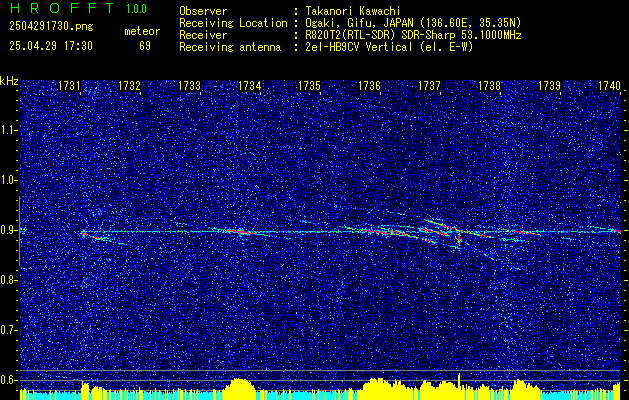Click the 0.9 kHz axis label
Viewport: 629px width, 400px height.
click(8, 230)
